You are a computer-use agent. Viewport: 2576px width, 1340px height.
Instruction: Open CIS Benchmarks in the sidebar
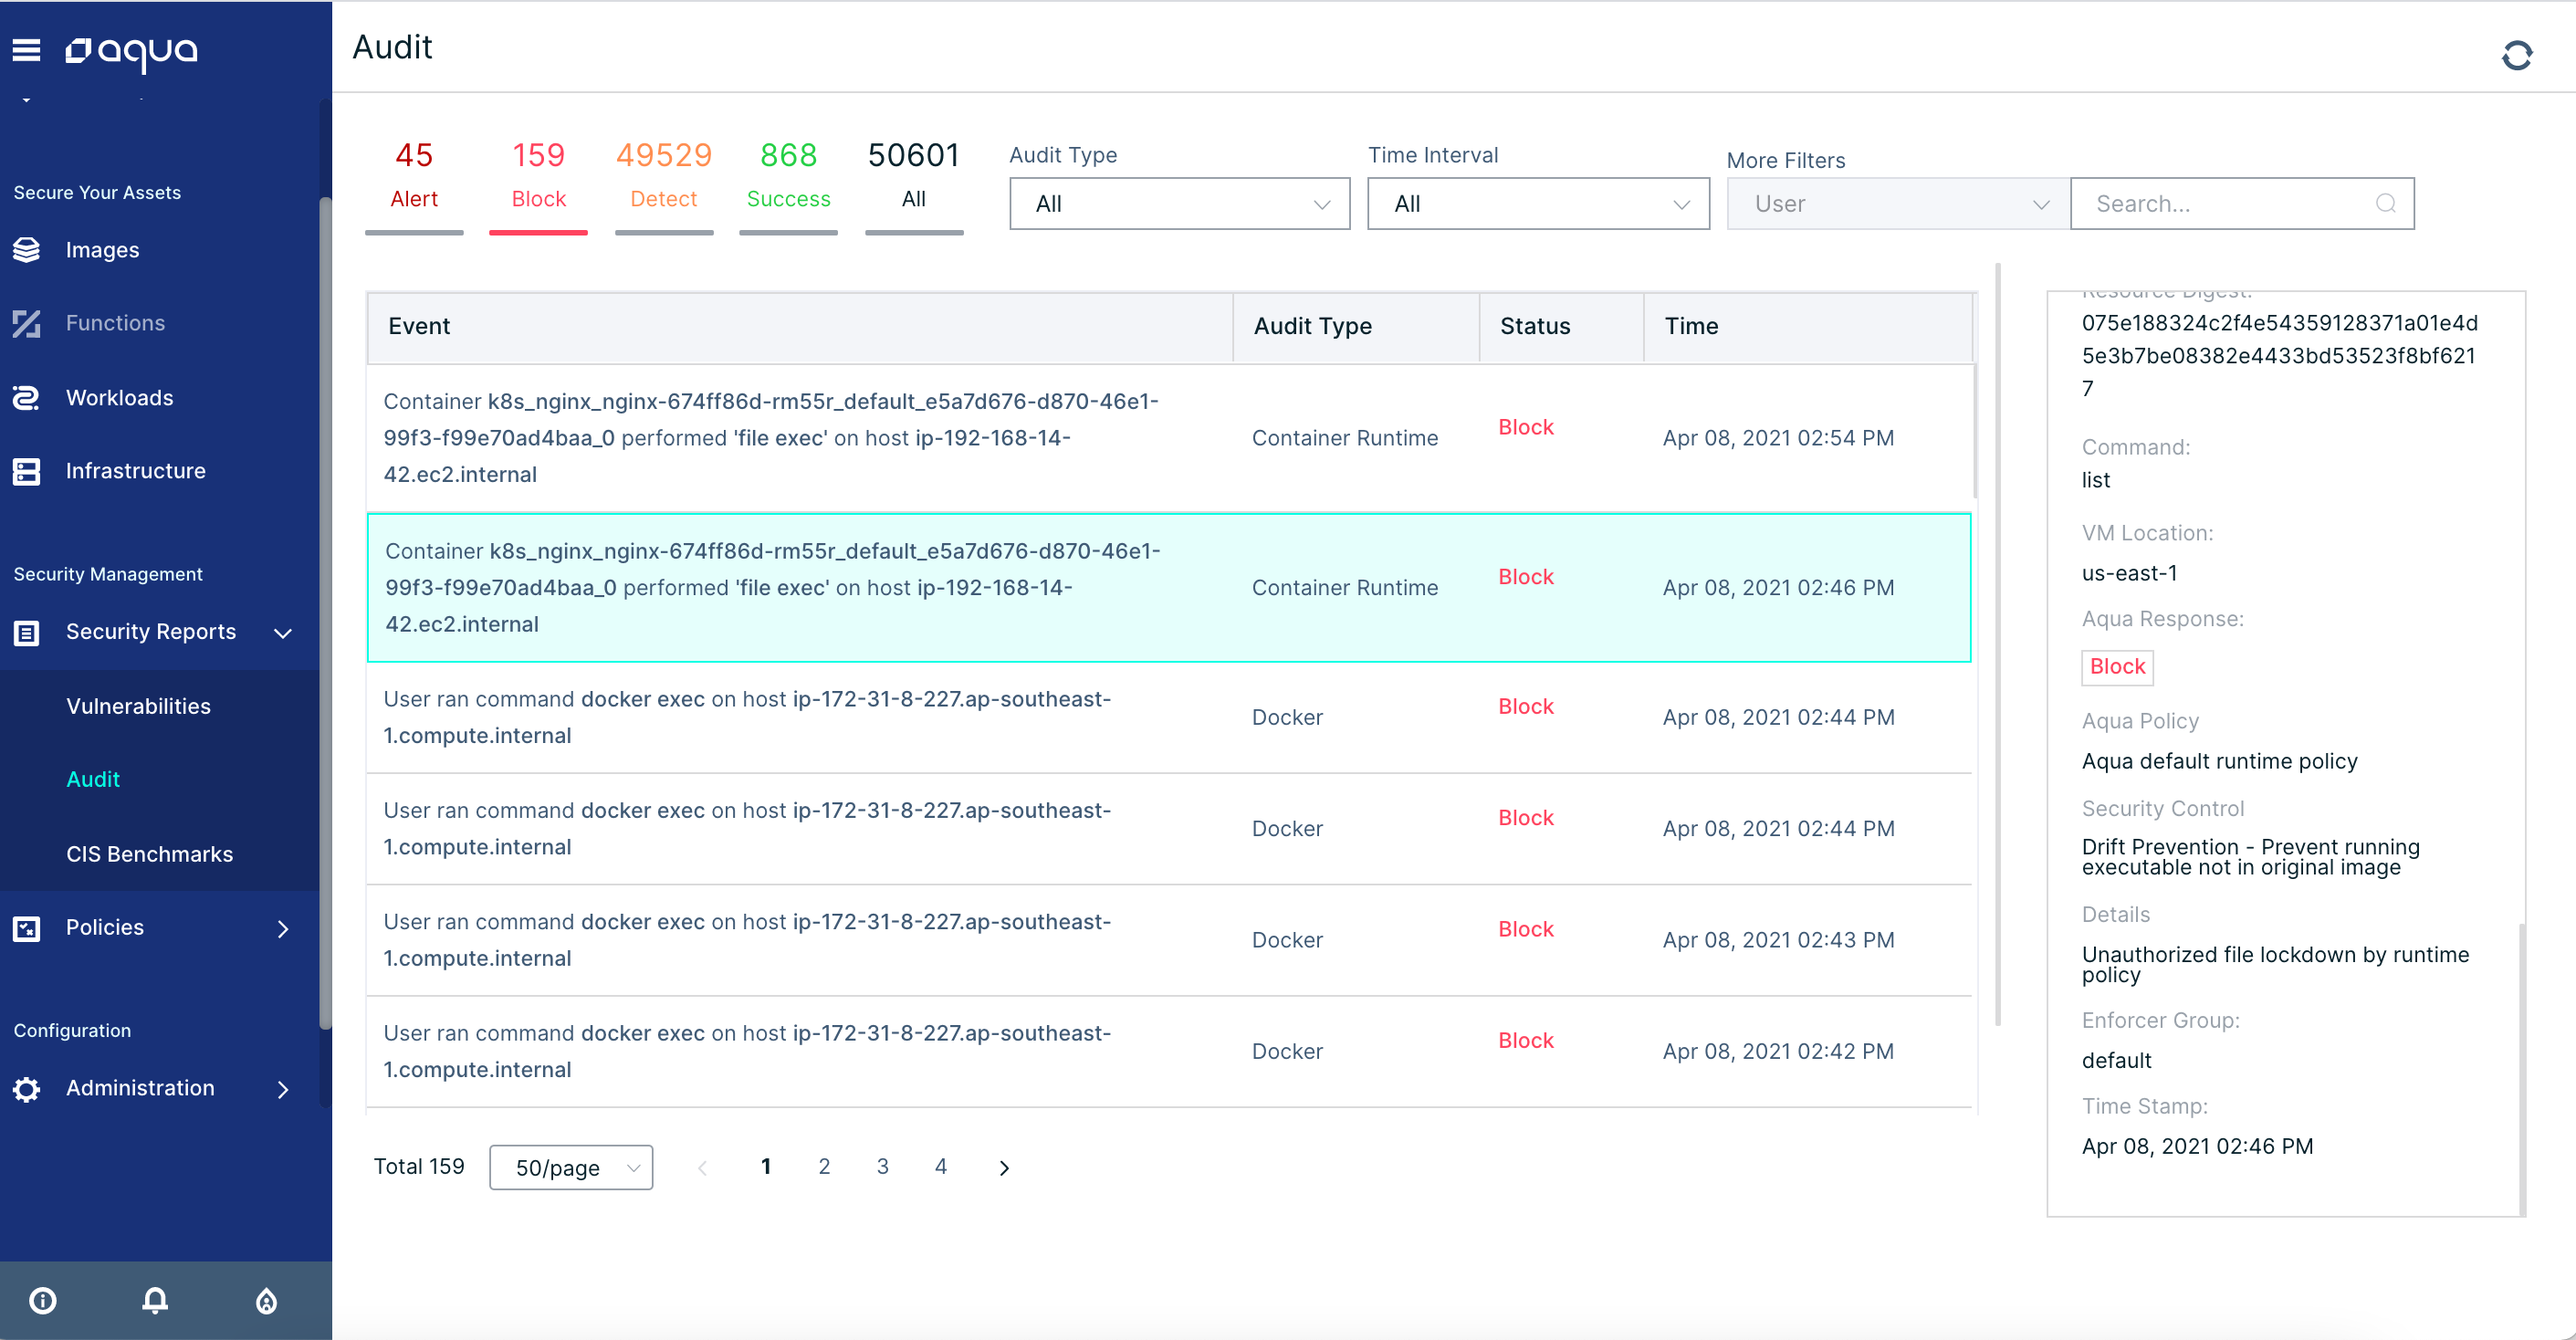pyautogui.click(x=149, y=854)
